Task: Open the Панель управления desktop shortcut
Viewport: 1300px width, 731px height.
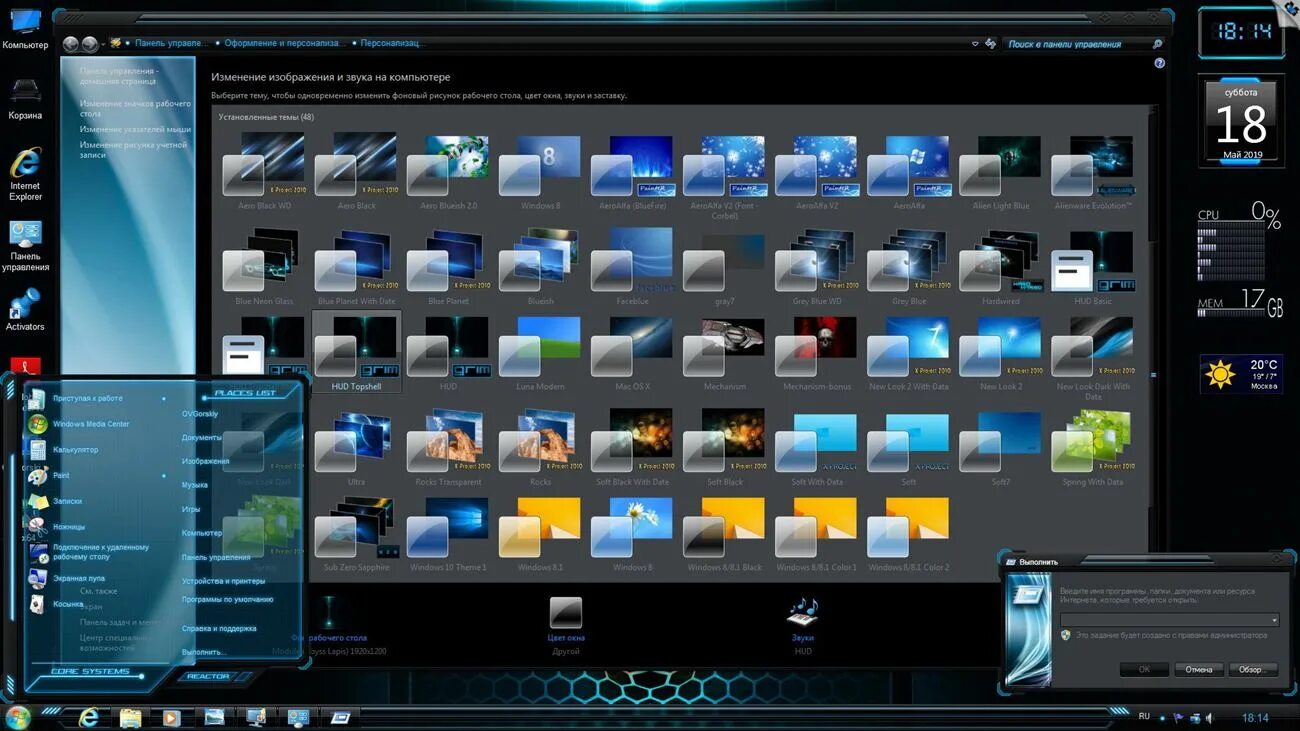Action: (25, 246)
